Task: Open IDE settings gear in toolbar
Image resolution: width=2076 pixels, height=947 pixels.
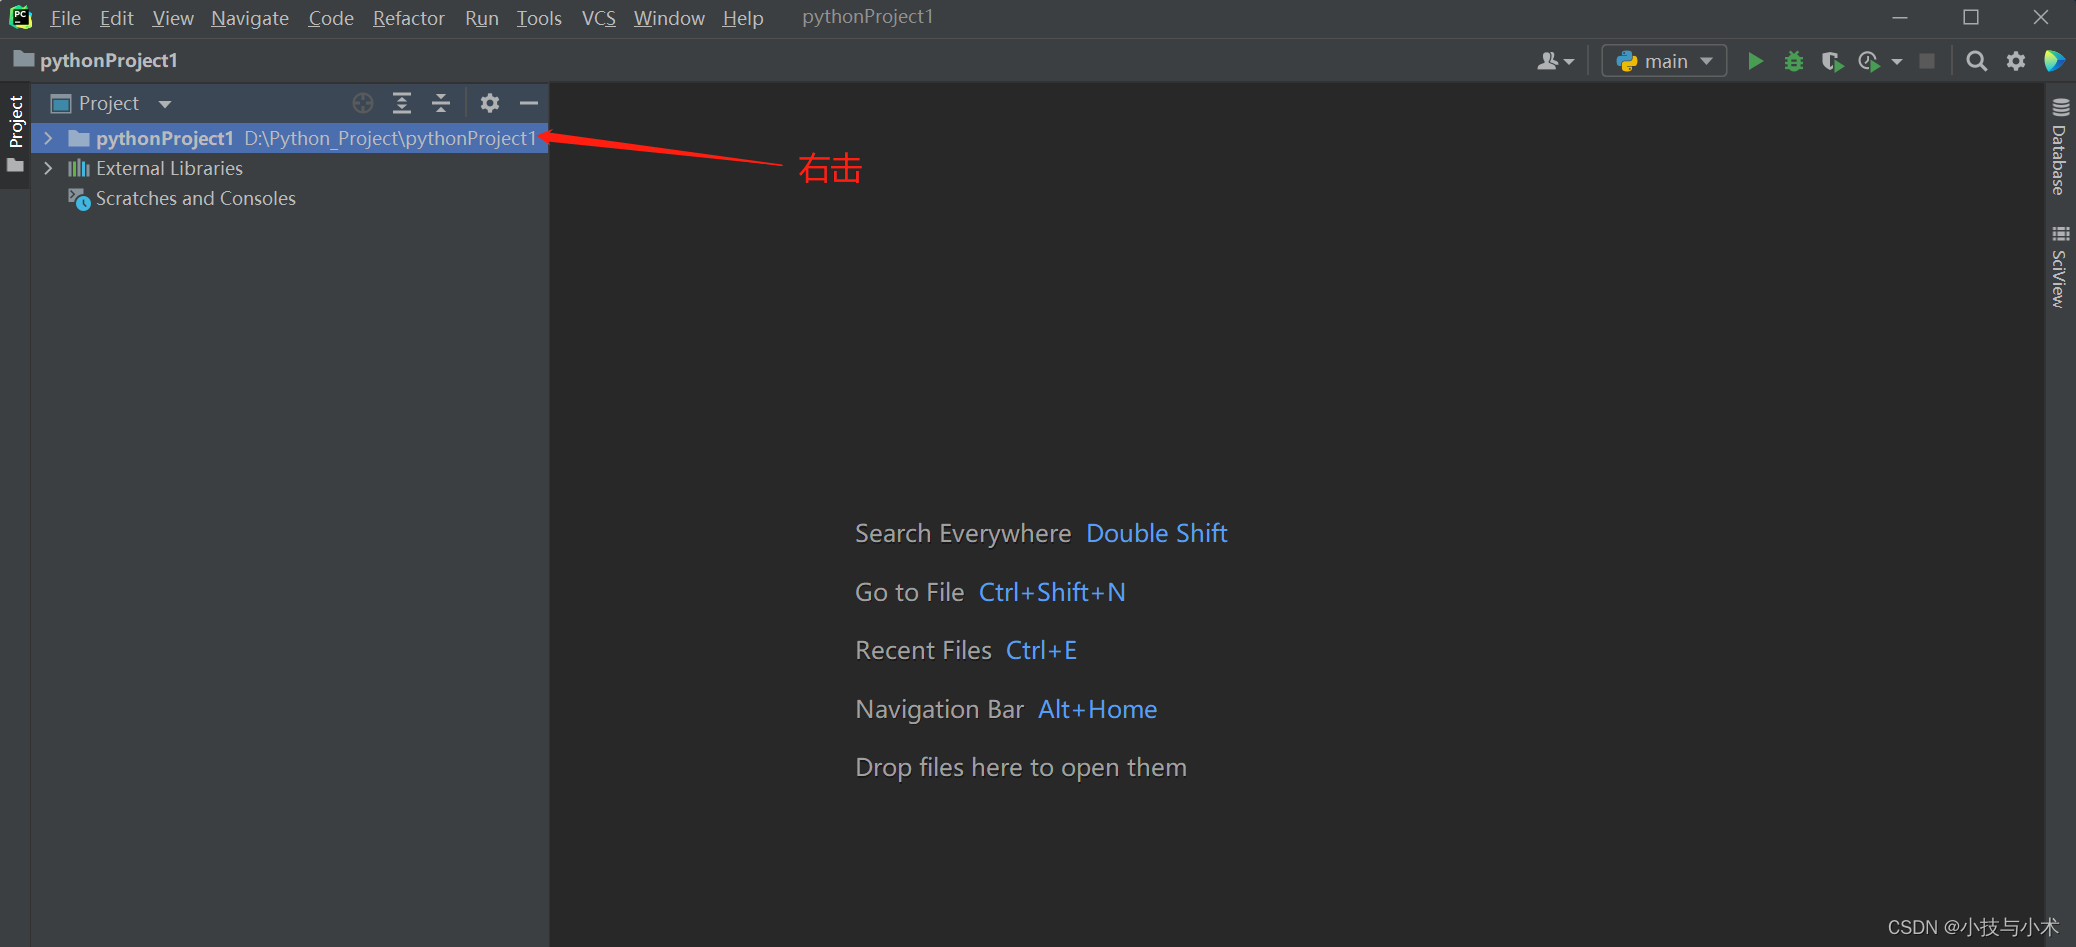Action: point(2016,61)
